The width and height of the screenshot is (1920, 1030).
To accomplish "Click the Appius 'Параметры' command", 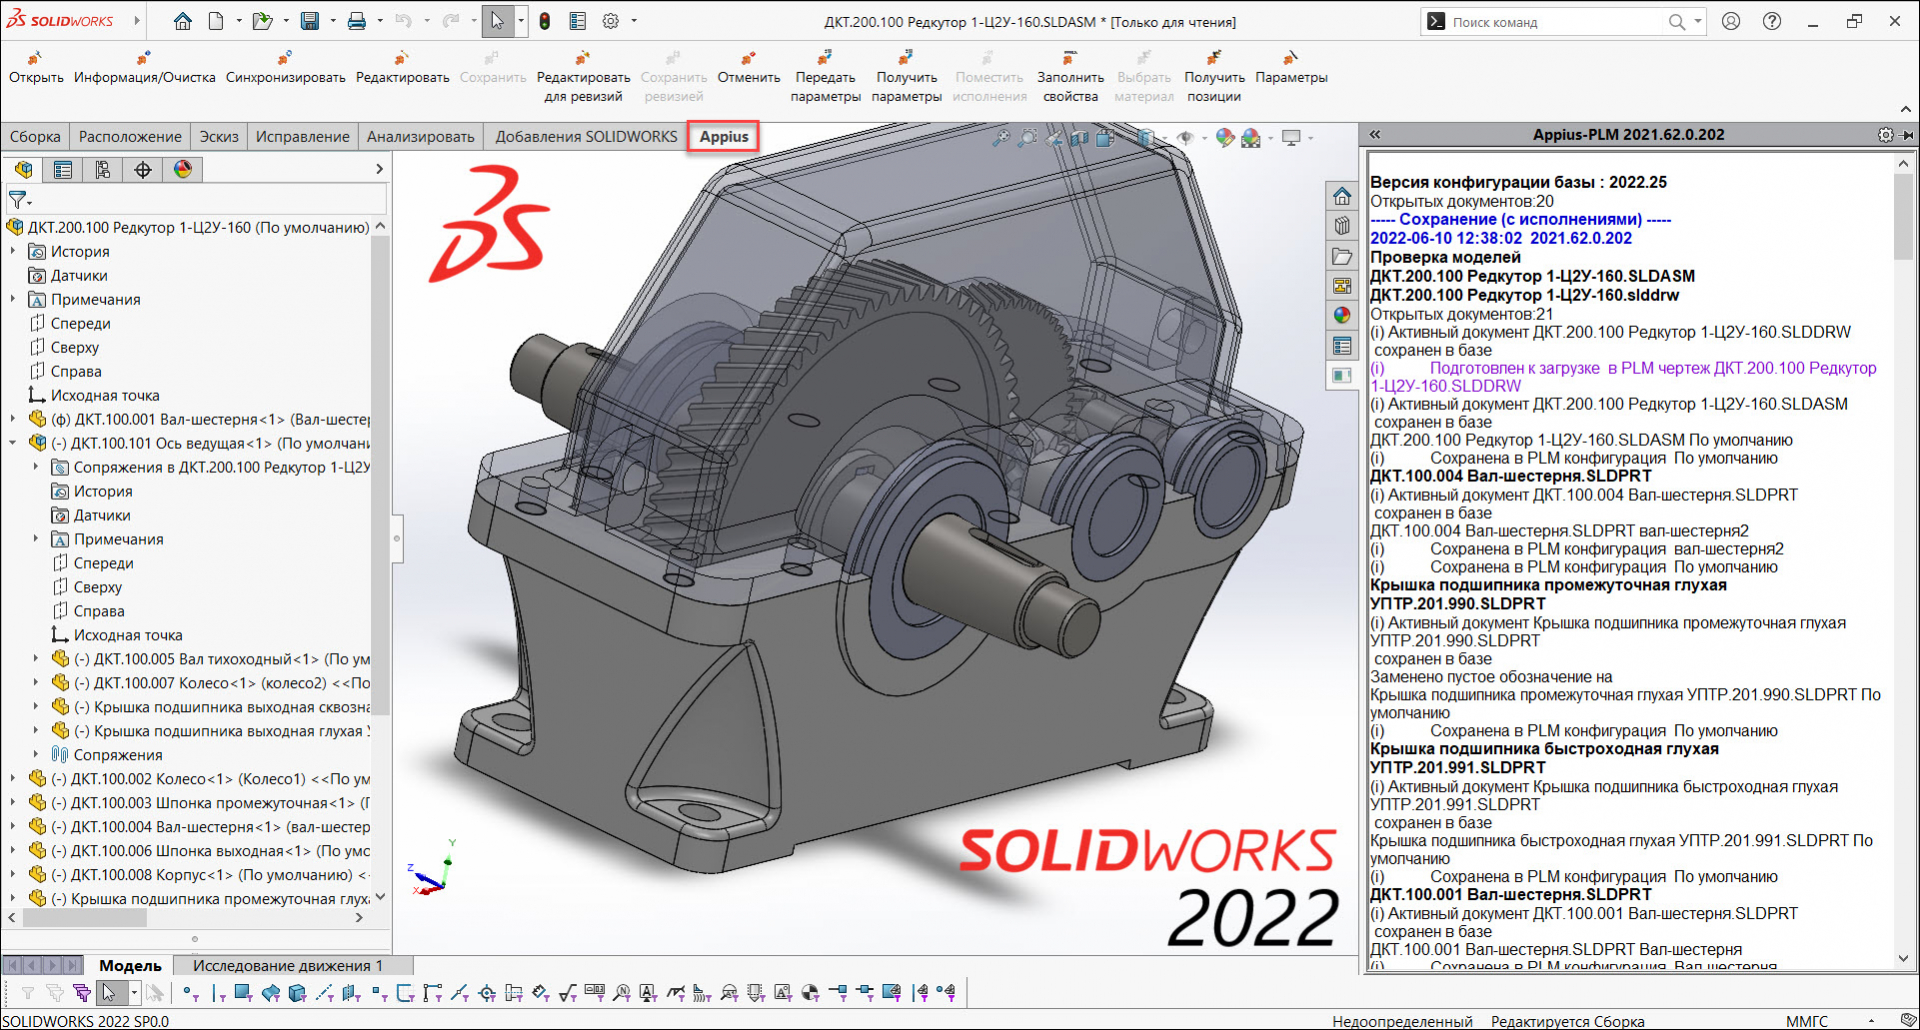I will click(x=1291, y=68).
